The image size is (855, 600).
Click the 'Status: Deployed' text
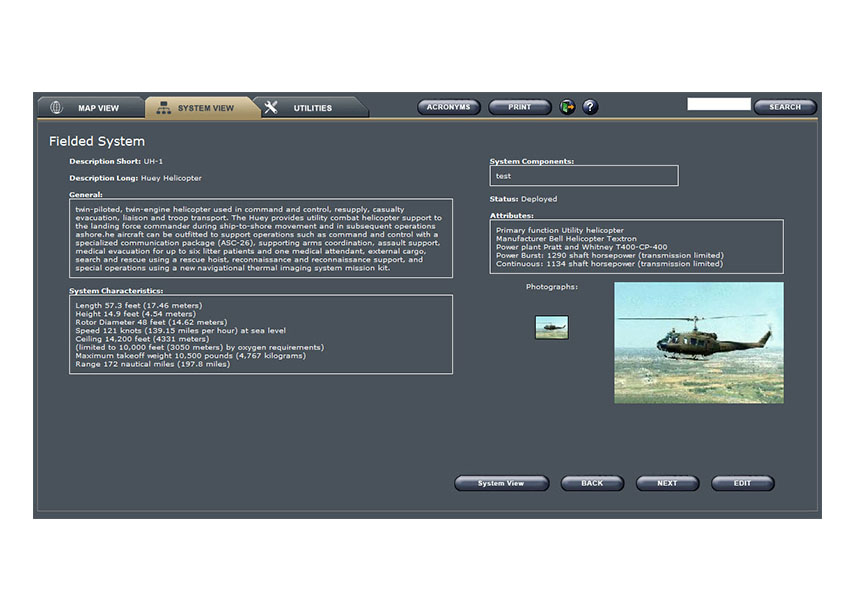523,199
